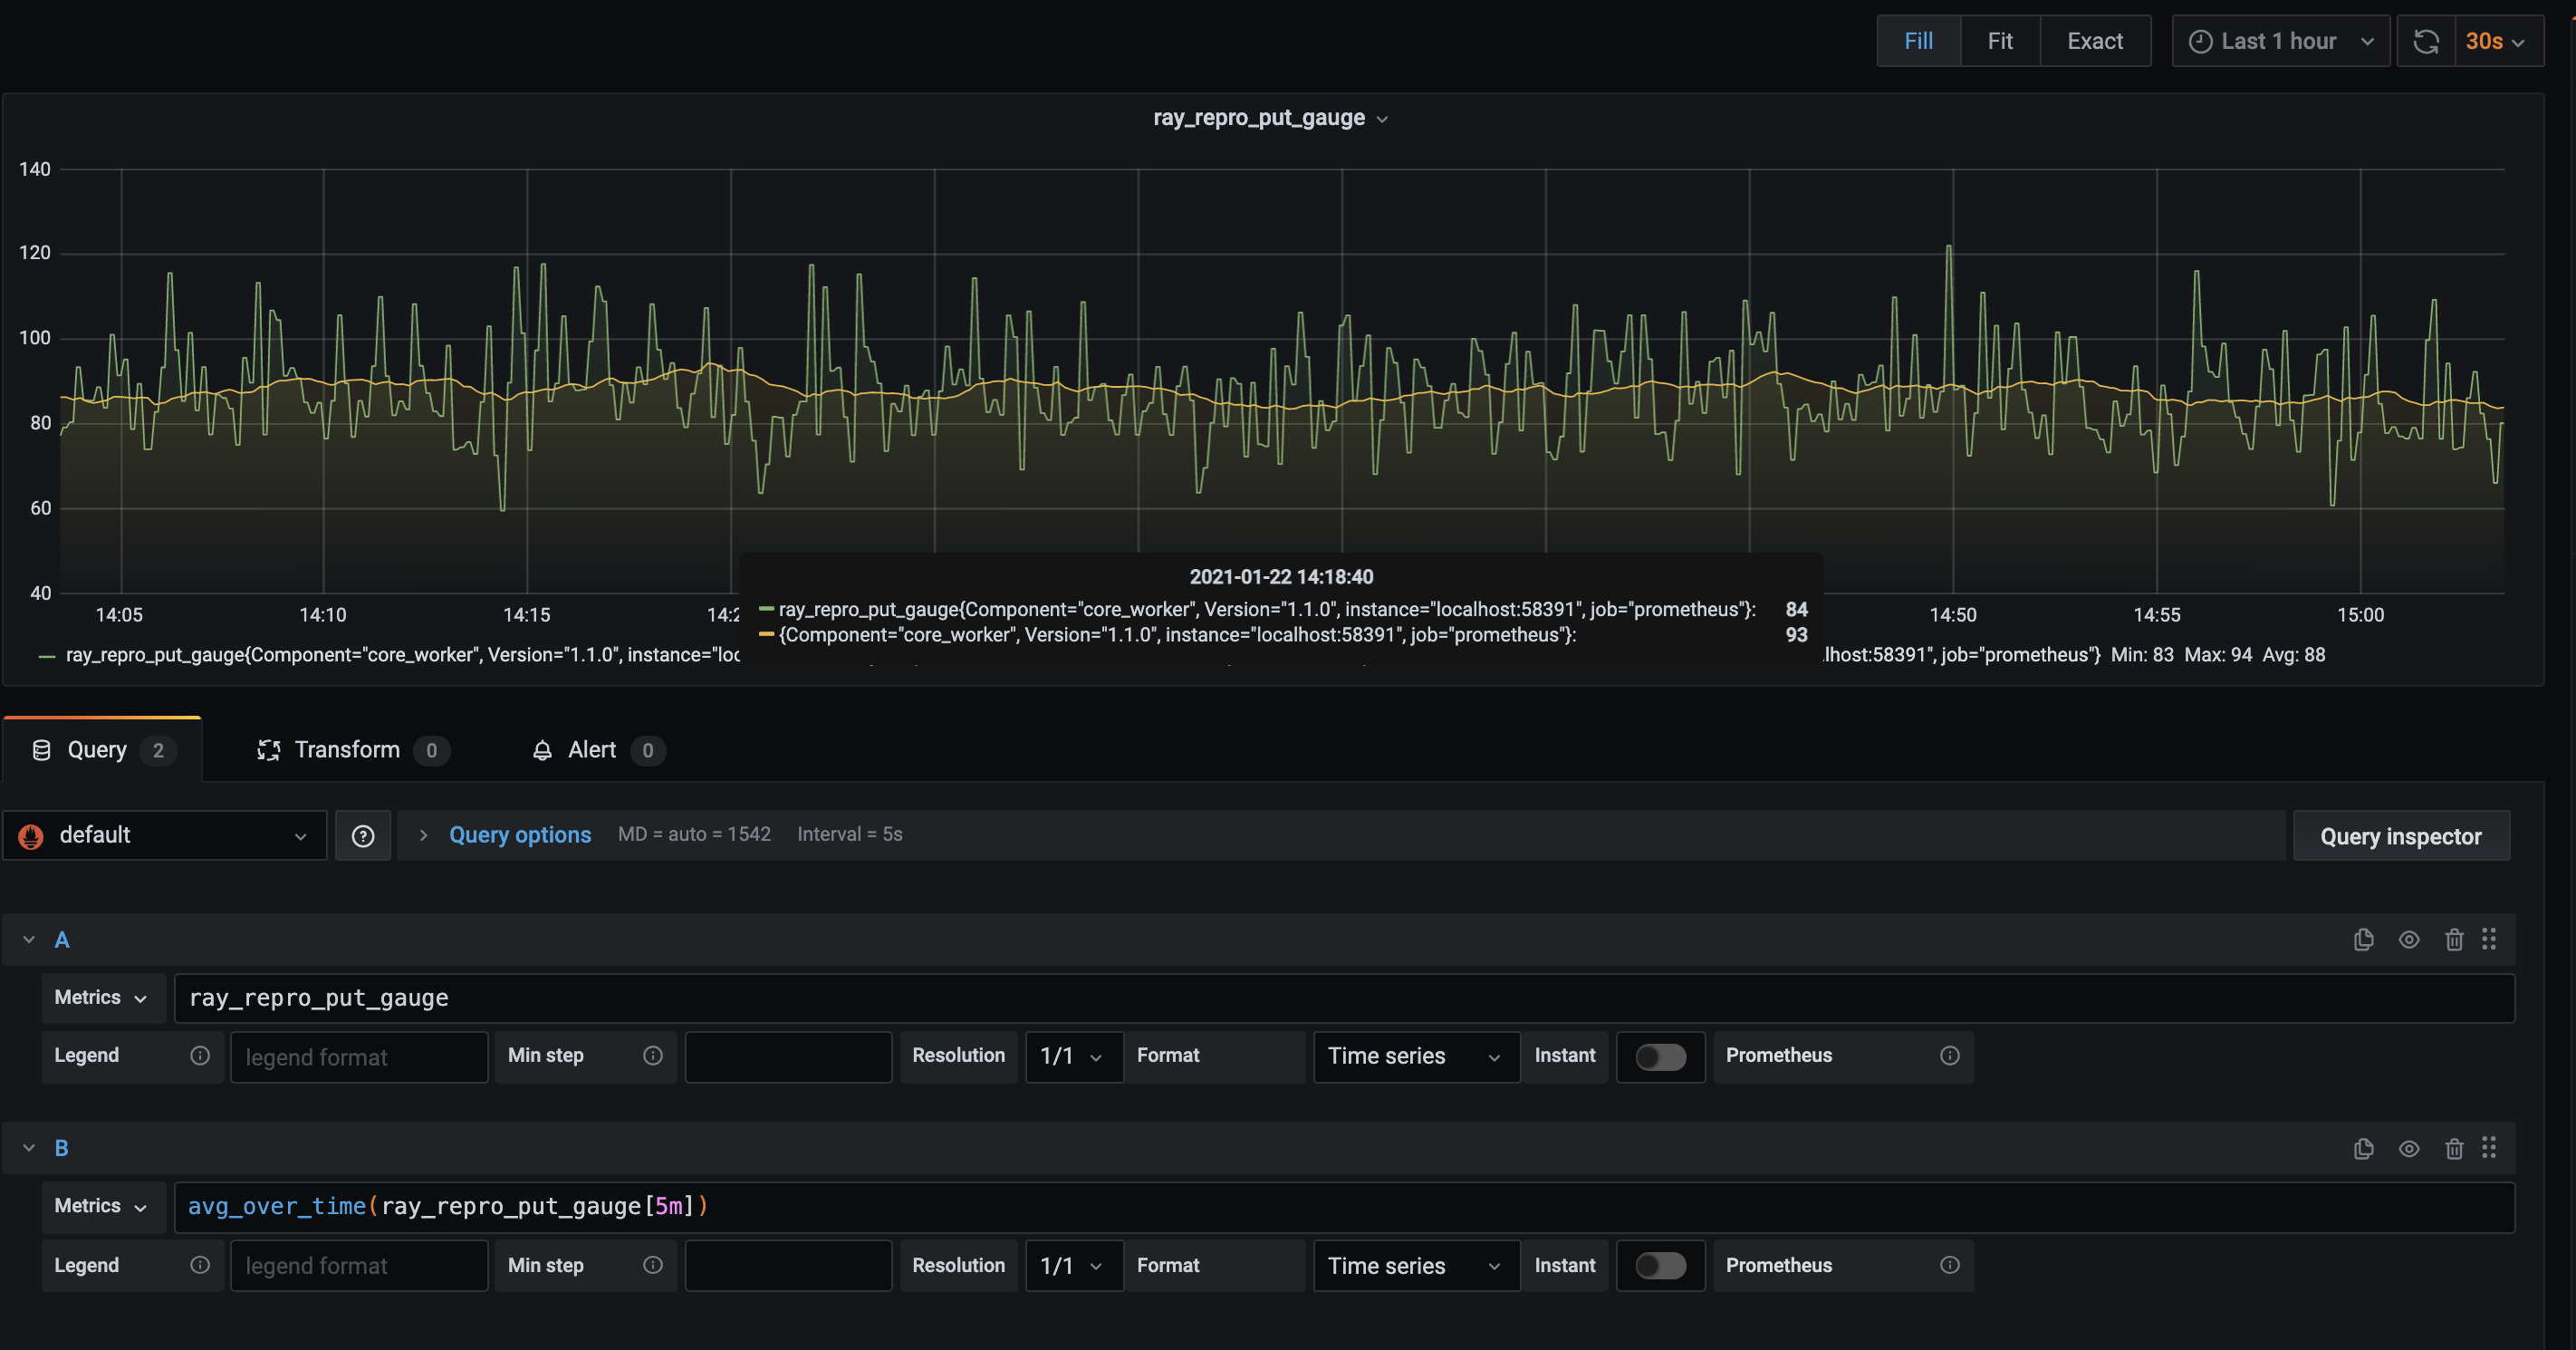Click Min step info icon in query B

[x=653, y=1265]
